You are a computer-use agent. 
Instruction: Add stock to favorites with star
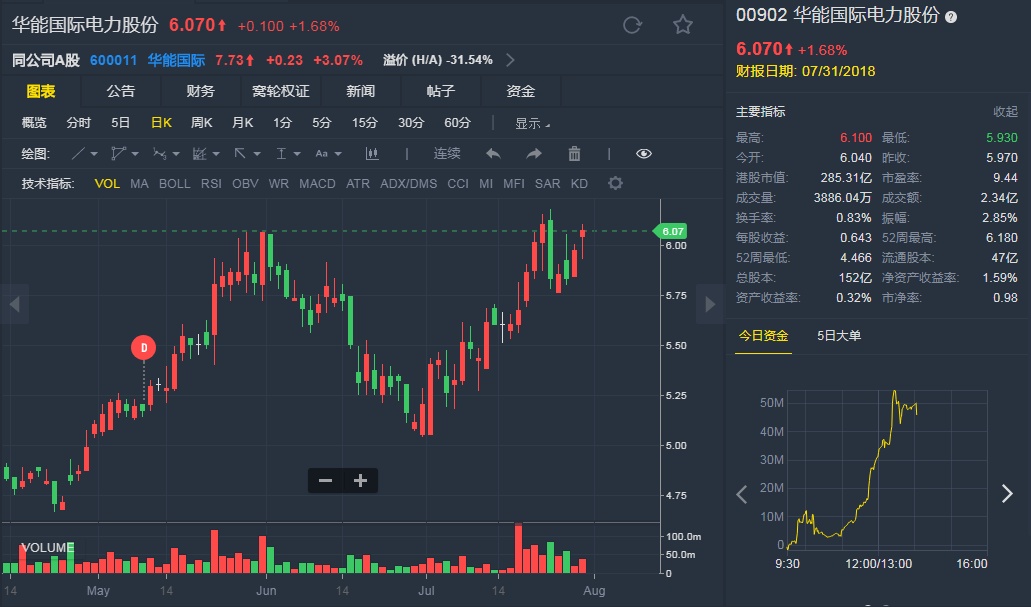(682, 25)
